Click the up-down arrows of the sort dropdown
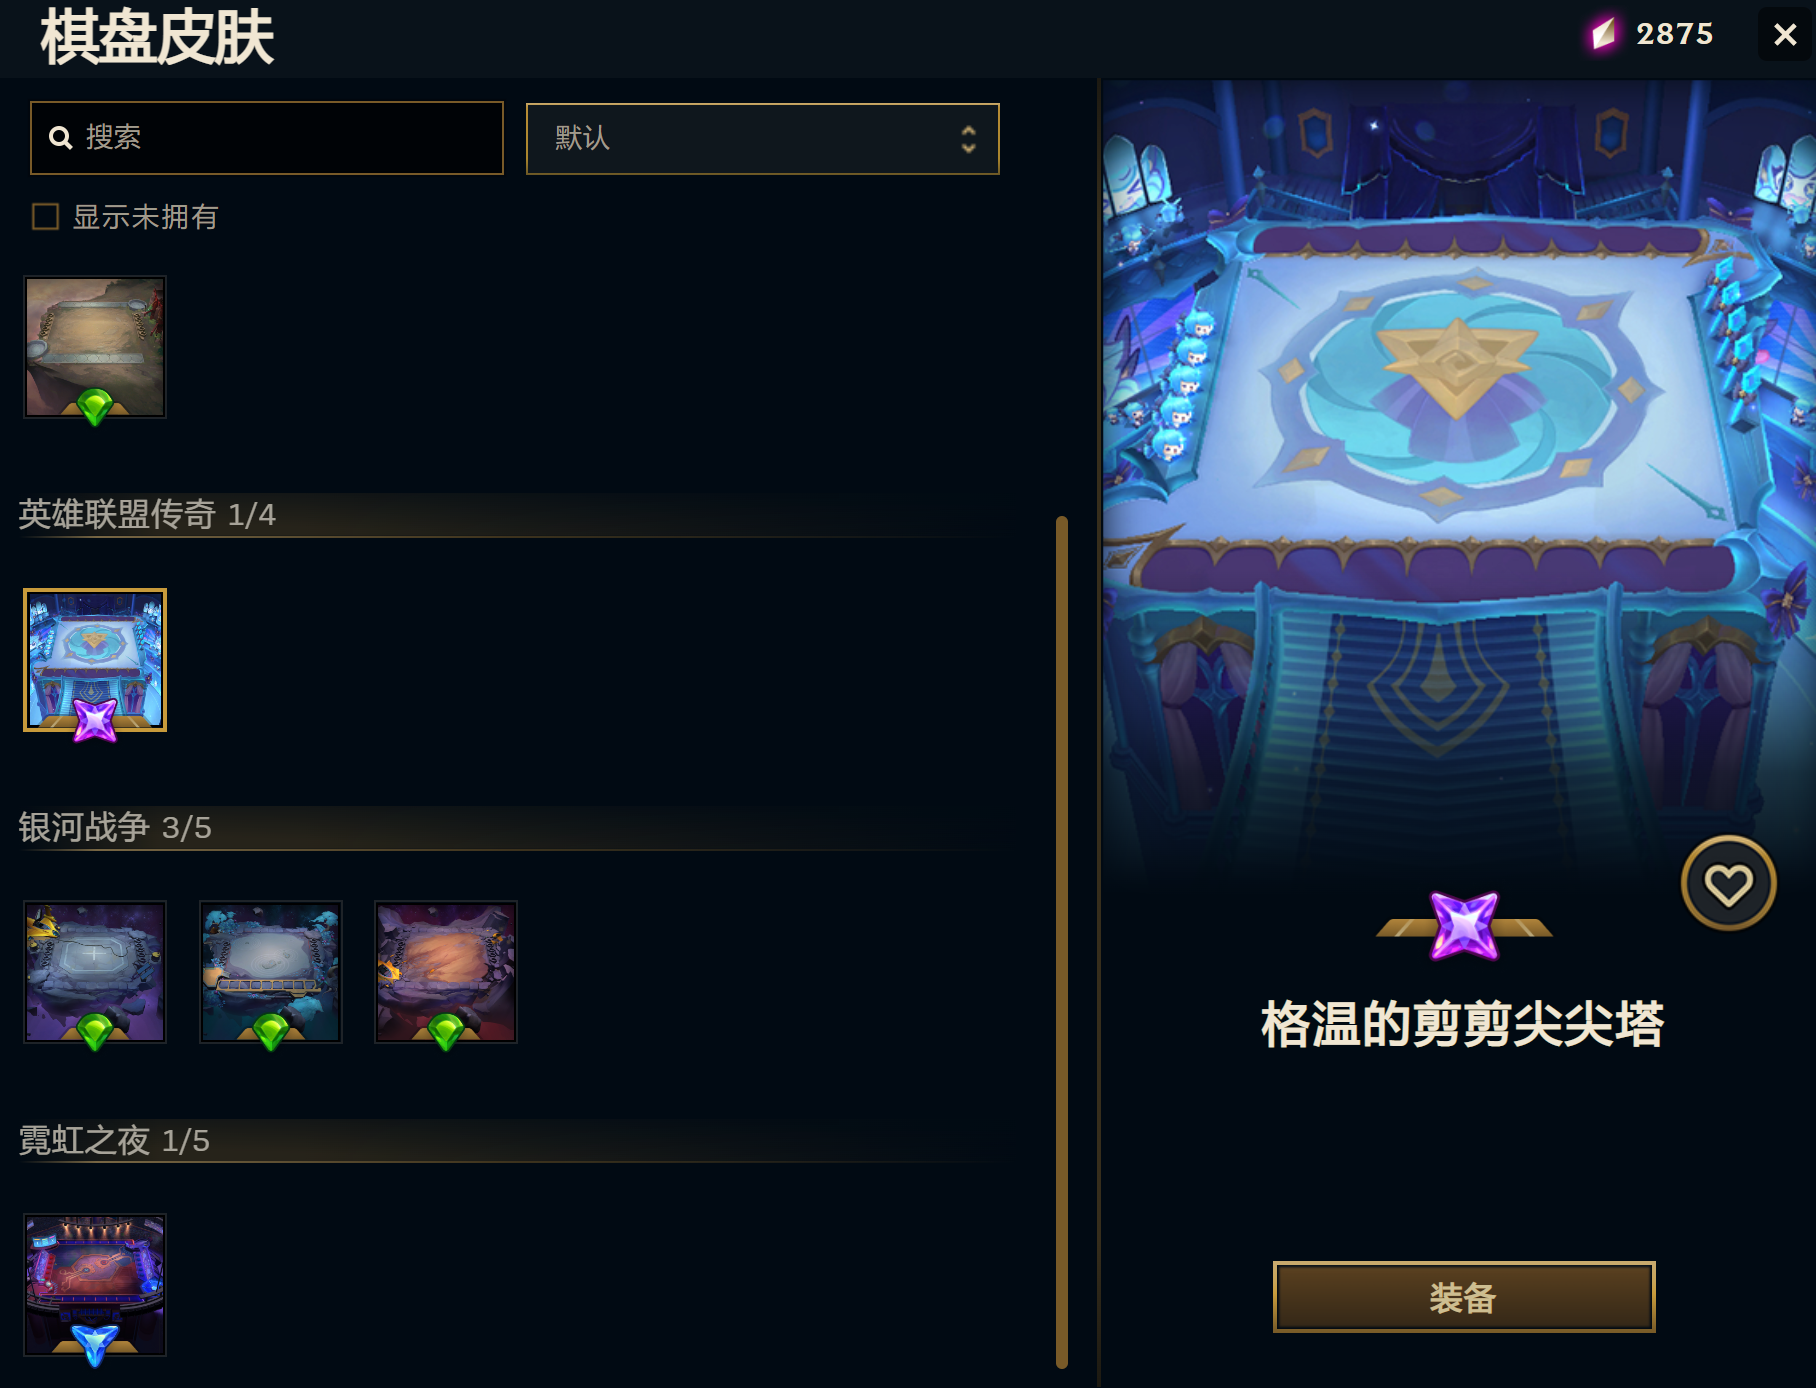1816x1388 pixels. tap(968, 139)
